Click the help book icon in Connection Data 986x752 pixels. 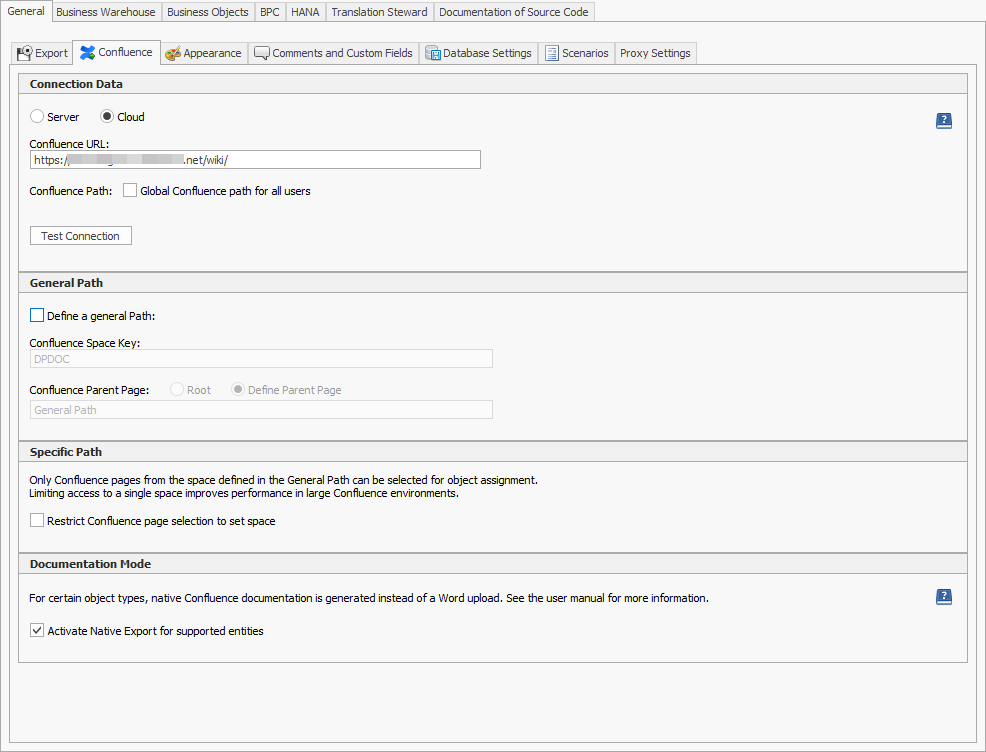pos(943,121)
